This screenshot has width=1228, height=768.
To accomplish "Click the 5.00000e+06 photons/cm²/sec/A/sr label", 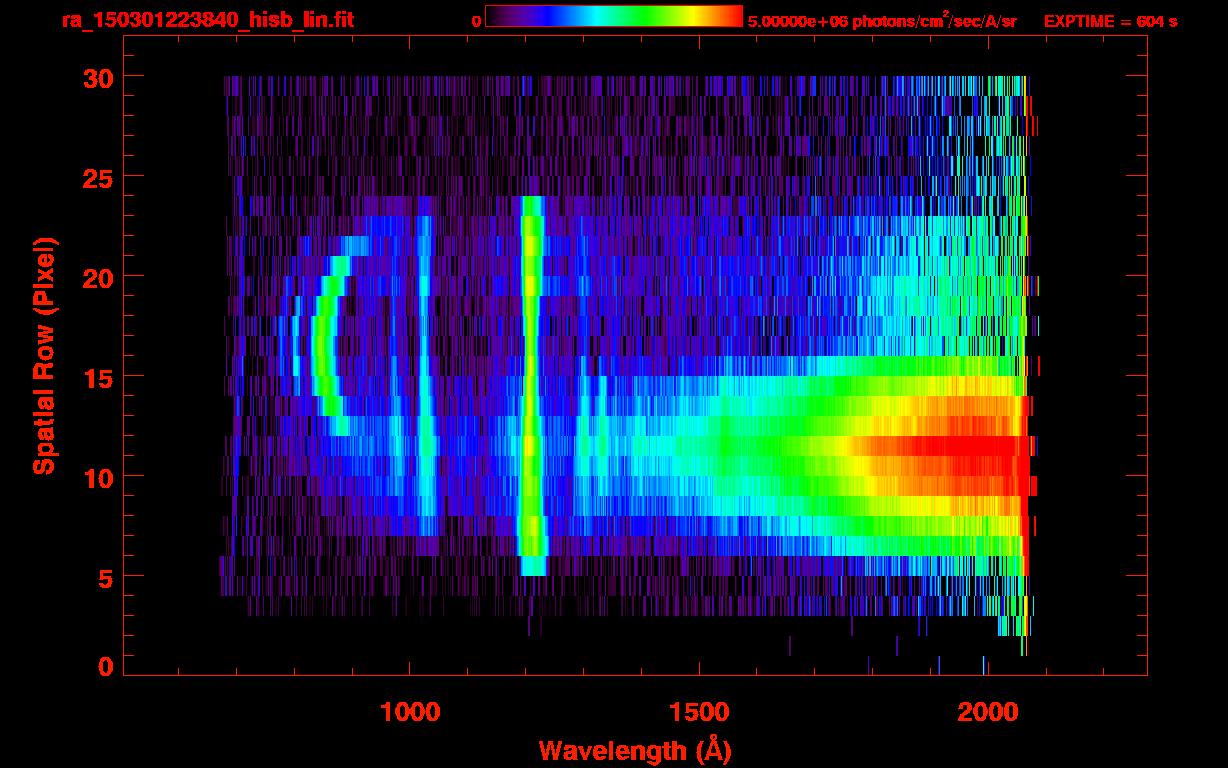I will pyautogui.click(x=882, y=20).
